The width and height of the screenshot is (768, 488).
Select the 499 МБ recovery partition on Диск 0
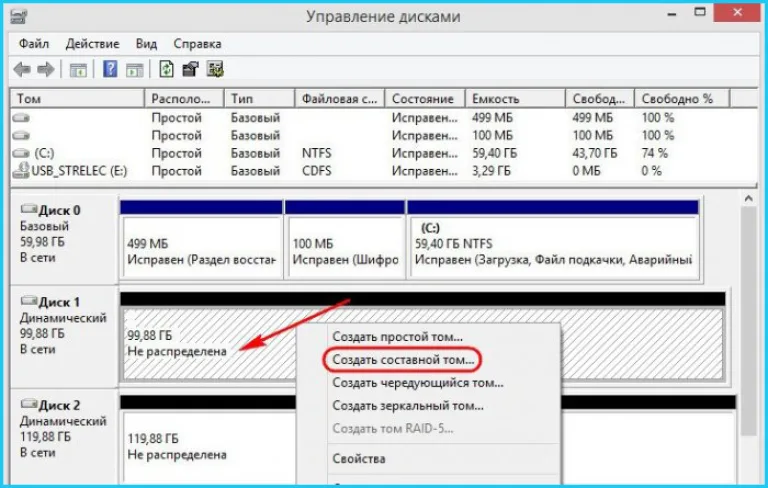coord(201,239)
